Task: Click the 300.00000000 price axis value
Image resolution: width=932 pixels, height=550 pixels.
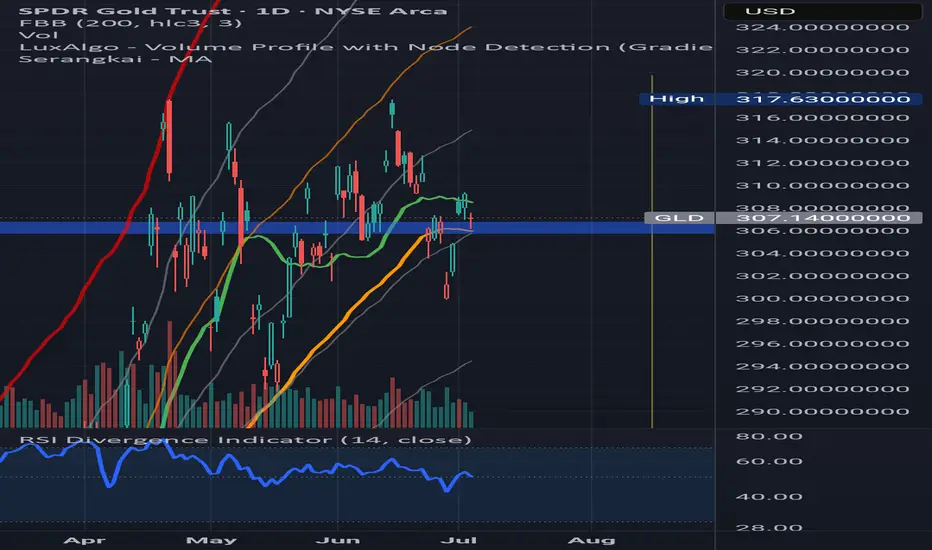Action: point(823,298)
